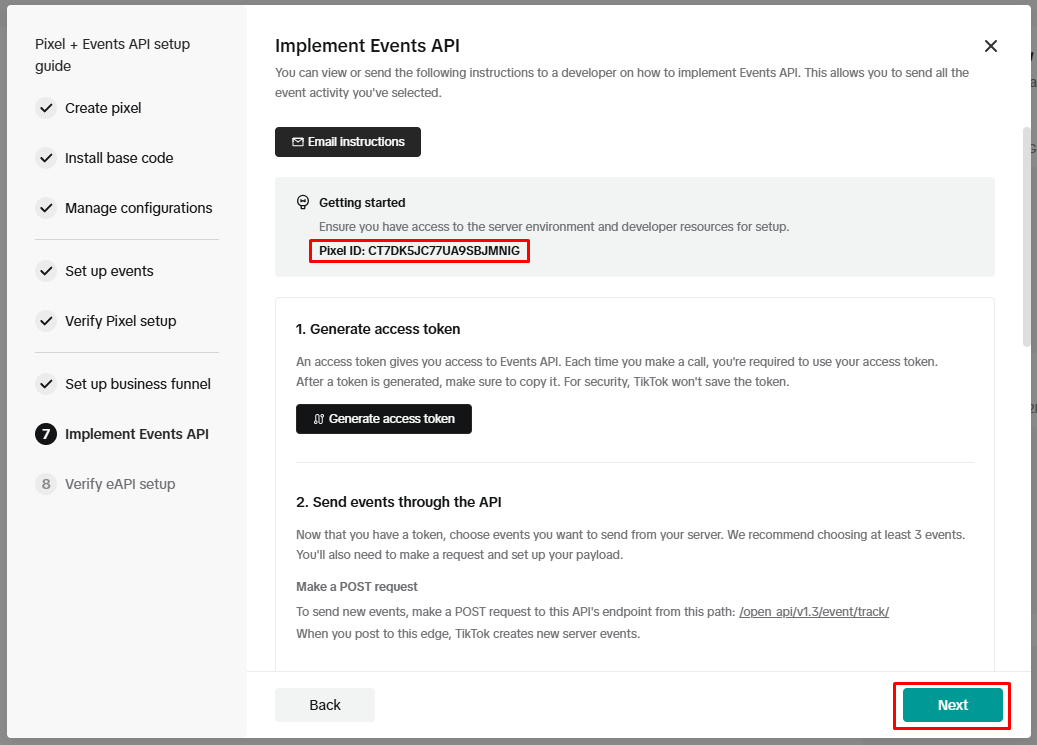Click the Verify Pixel setup checkmark icon
The height and width of the screenshot is (745, 1037).
46,321
